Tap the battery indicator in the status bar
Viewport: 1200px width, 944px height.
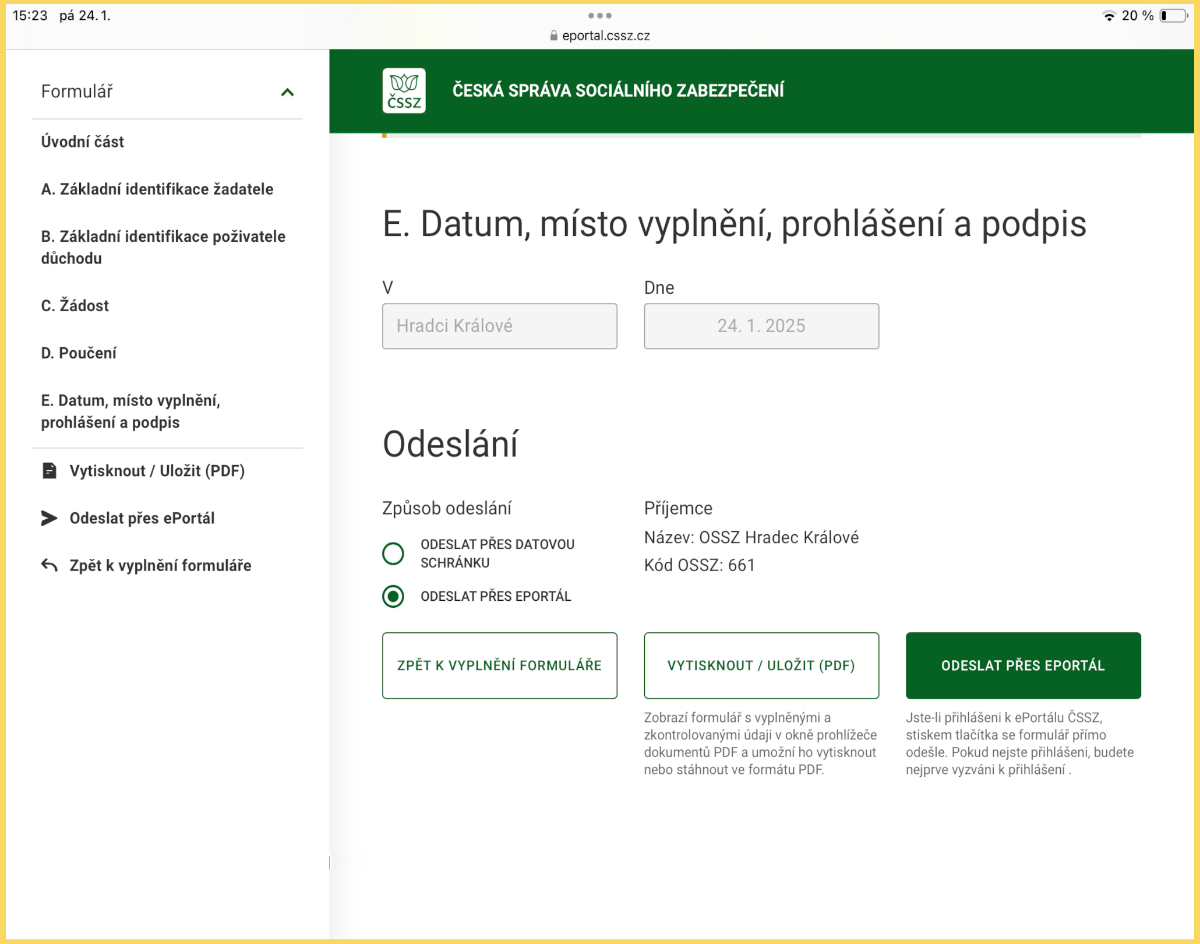coord(1172,15)
